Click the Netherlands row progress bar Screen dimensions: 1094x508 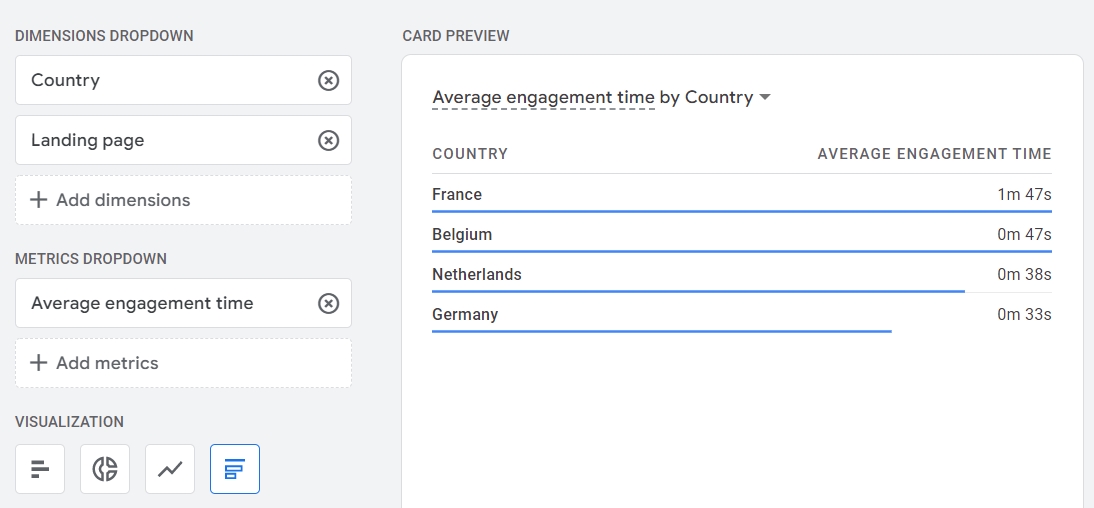[x=698, y=291]
